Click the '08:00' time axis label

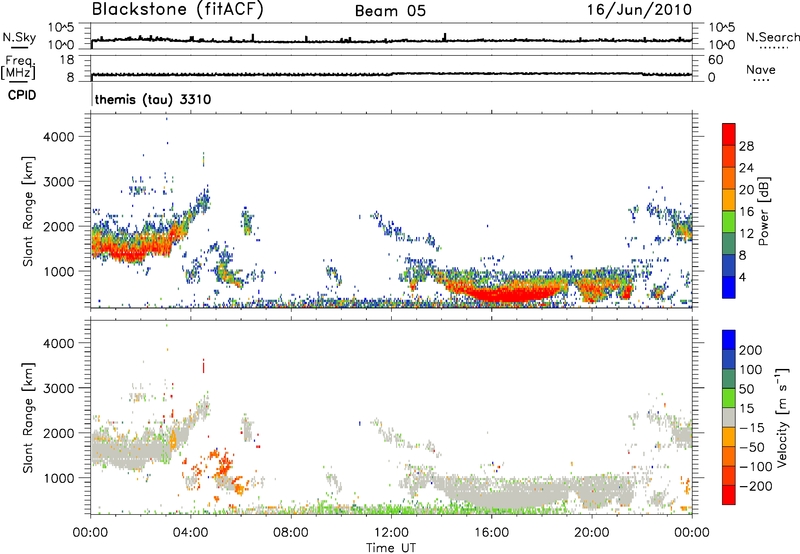pyautogui.click(x=291, y=532)
